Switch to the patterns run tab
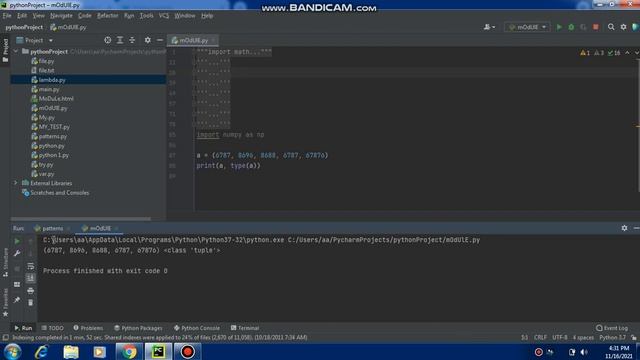Screen dimensions: 640x360 point(52,228)
